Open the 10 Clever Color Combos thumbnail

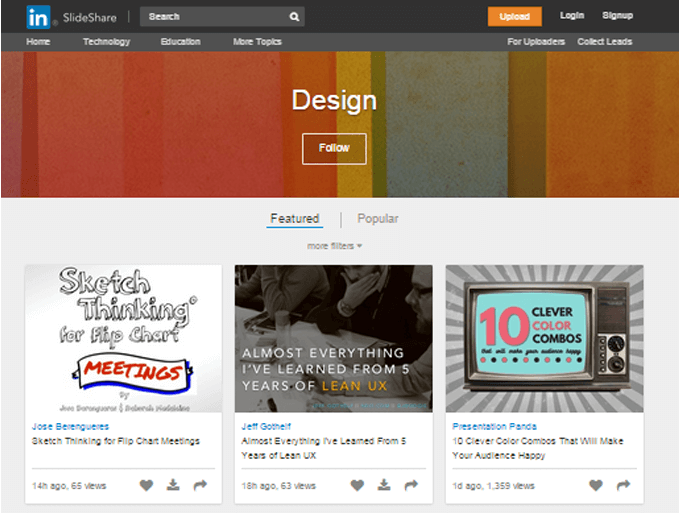tap(545, 339)
